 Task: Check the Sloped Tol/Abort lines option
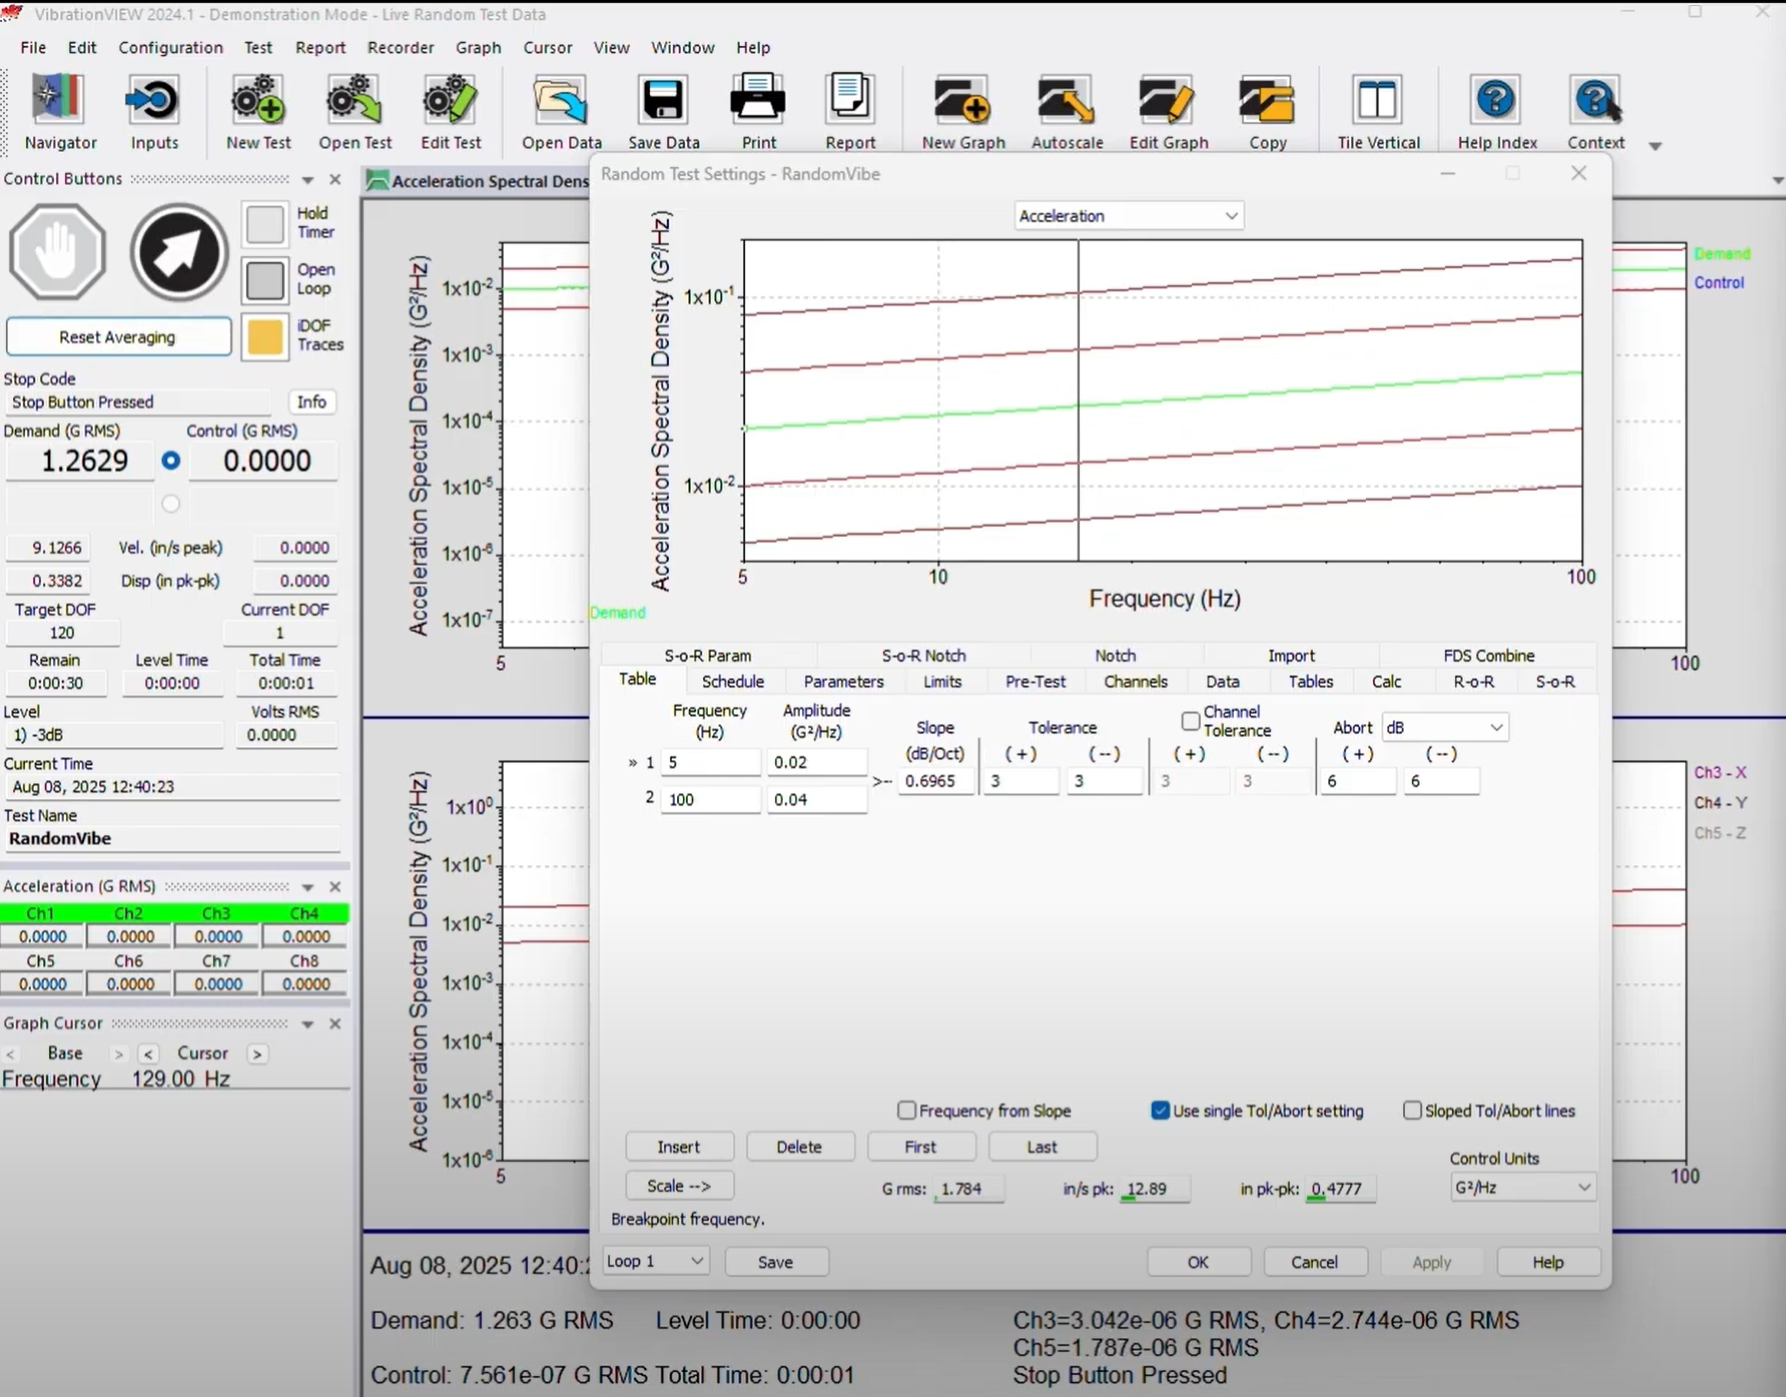1412,1110
